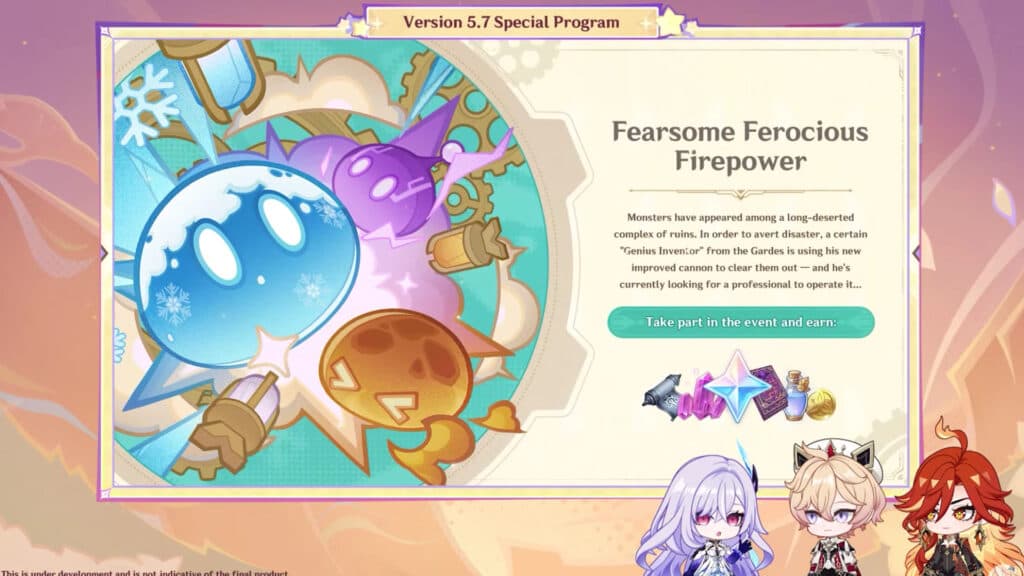This screenshot has height=576, width=1024.
Task: Click the gold Mora coin icon
Action: [820, 404]
